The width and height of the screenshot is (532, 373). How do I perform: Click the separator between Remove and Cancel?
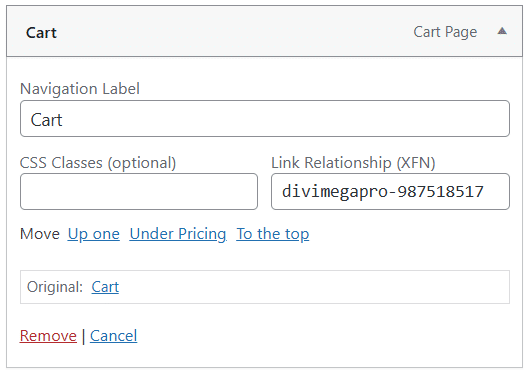pyautogui.click(x=83, y=336)
